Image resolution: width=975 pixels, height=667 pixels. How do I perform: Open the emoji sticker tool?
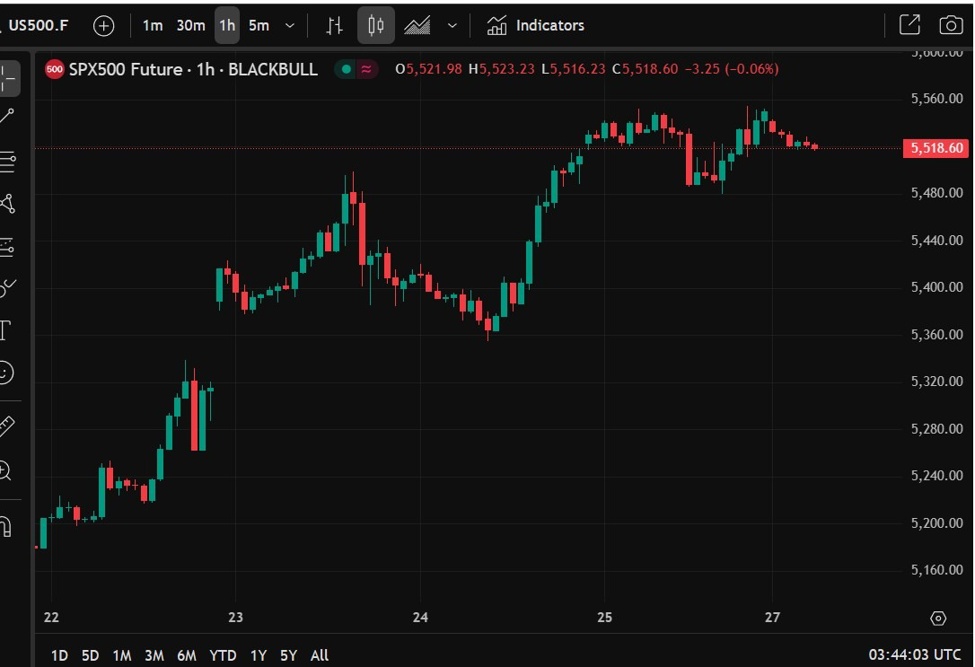pyautogui.click(x=9, y=373)
